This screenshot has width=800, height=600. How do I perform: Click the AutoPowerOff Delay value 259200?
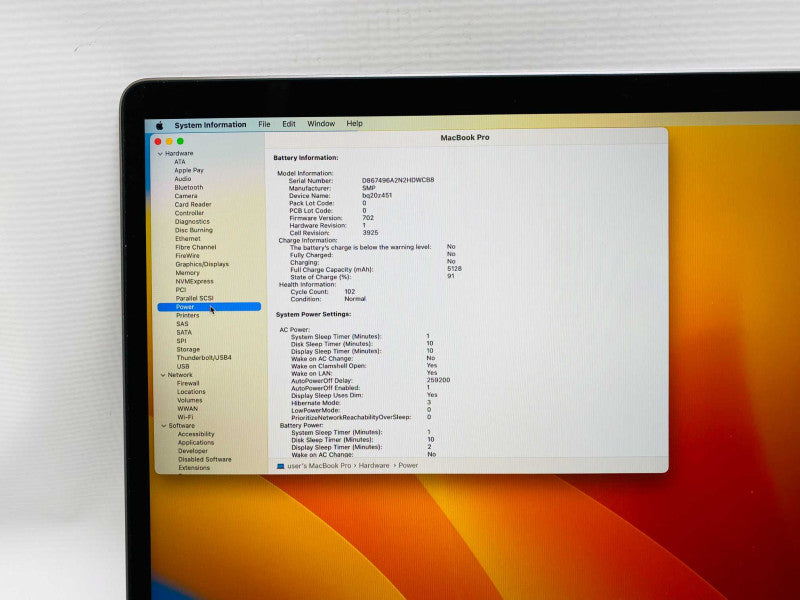[438, 380]
